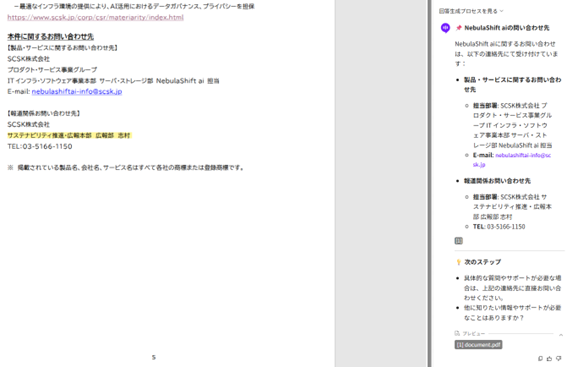Click 【製品・サービスに関するお問い合わせ先】 in PDF
Screen dimensions: 567x367
coord(63,48)
